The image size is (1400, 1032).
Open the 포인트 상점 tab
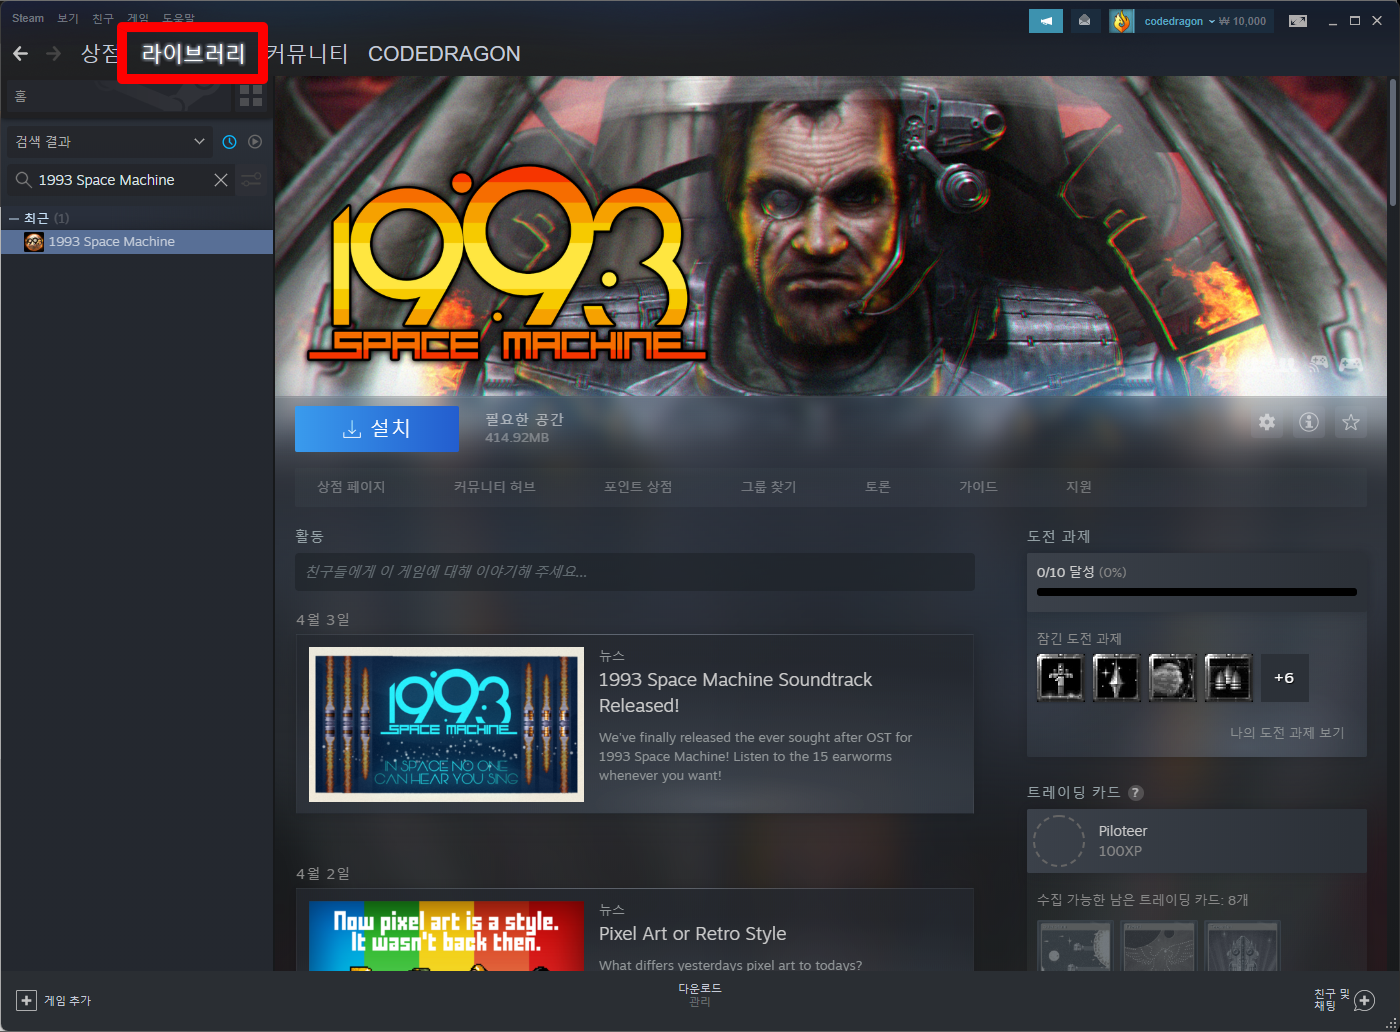[x=638, y=487]
